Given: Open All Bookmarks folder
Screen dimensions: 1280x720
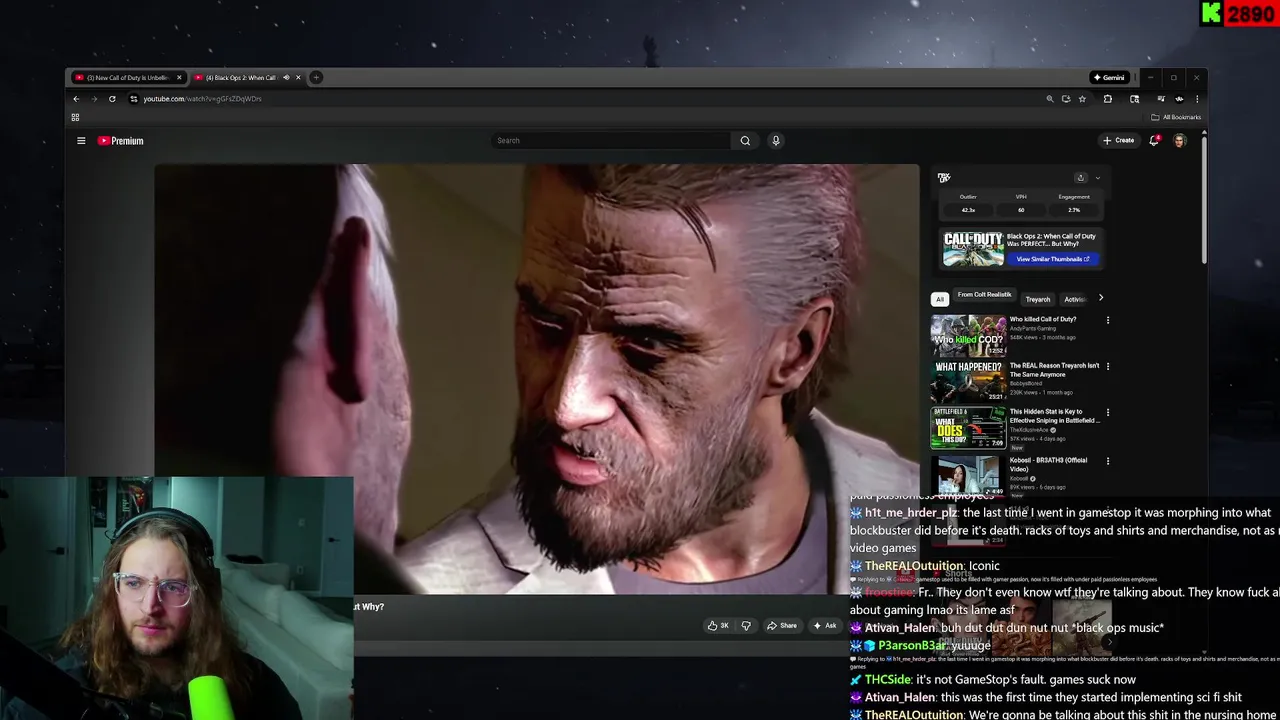Looking at the screenshot, I should (x=1175, y=117).
